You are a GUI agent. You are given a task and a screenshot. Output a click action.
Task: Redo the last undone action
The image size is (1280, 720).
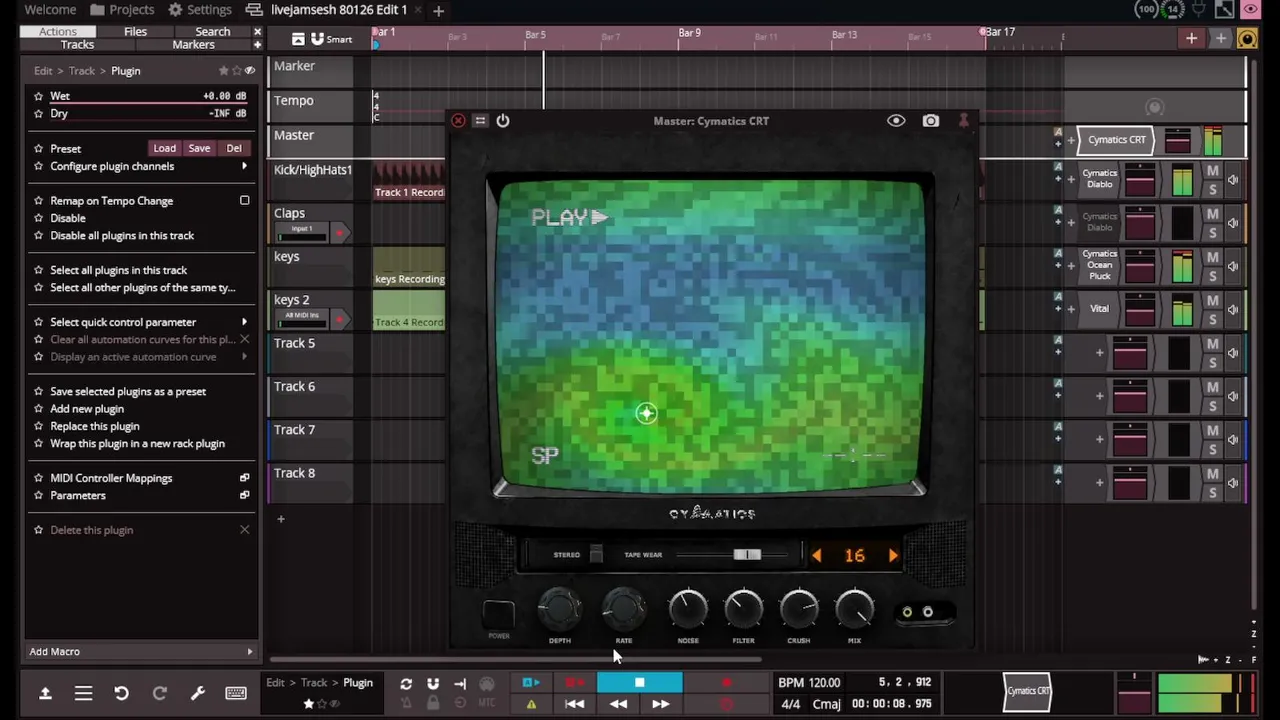coord(159,693)
